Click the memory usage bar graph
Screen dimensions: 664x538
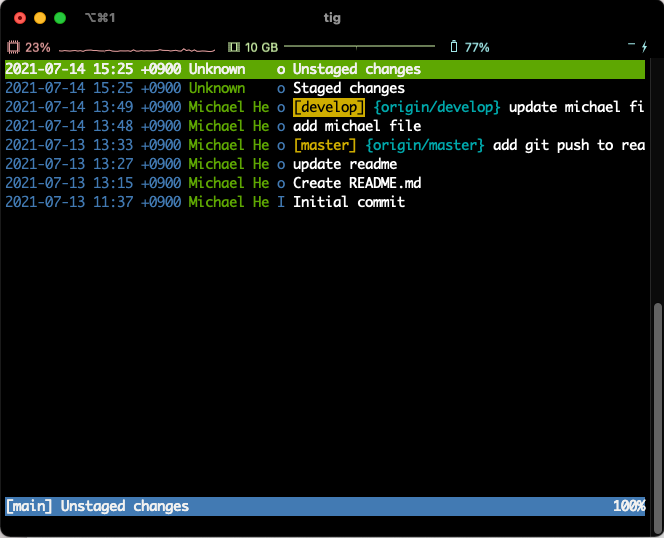[358, 47]
